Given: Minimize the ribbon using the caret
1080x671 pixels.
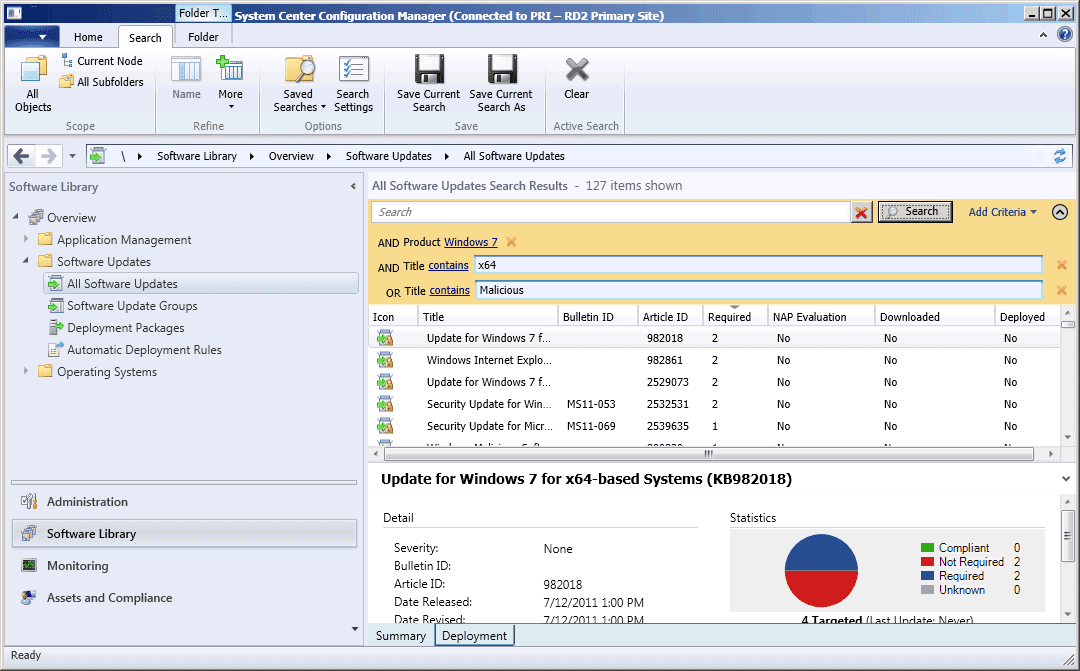Looking at the screenshot, I should 1043,34.
